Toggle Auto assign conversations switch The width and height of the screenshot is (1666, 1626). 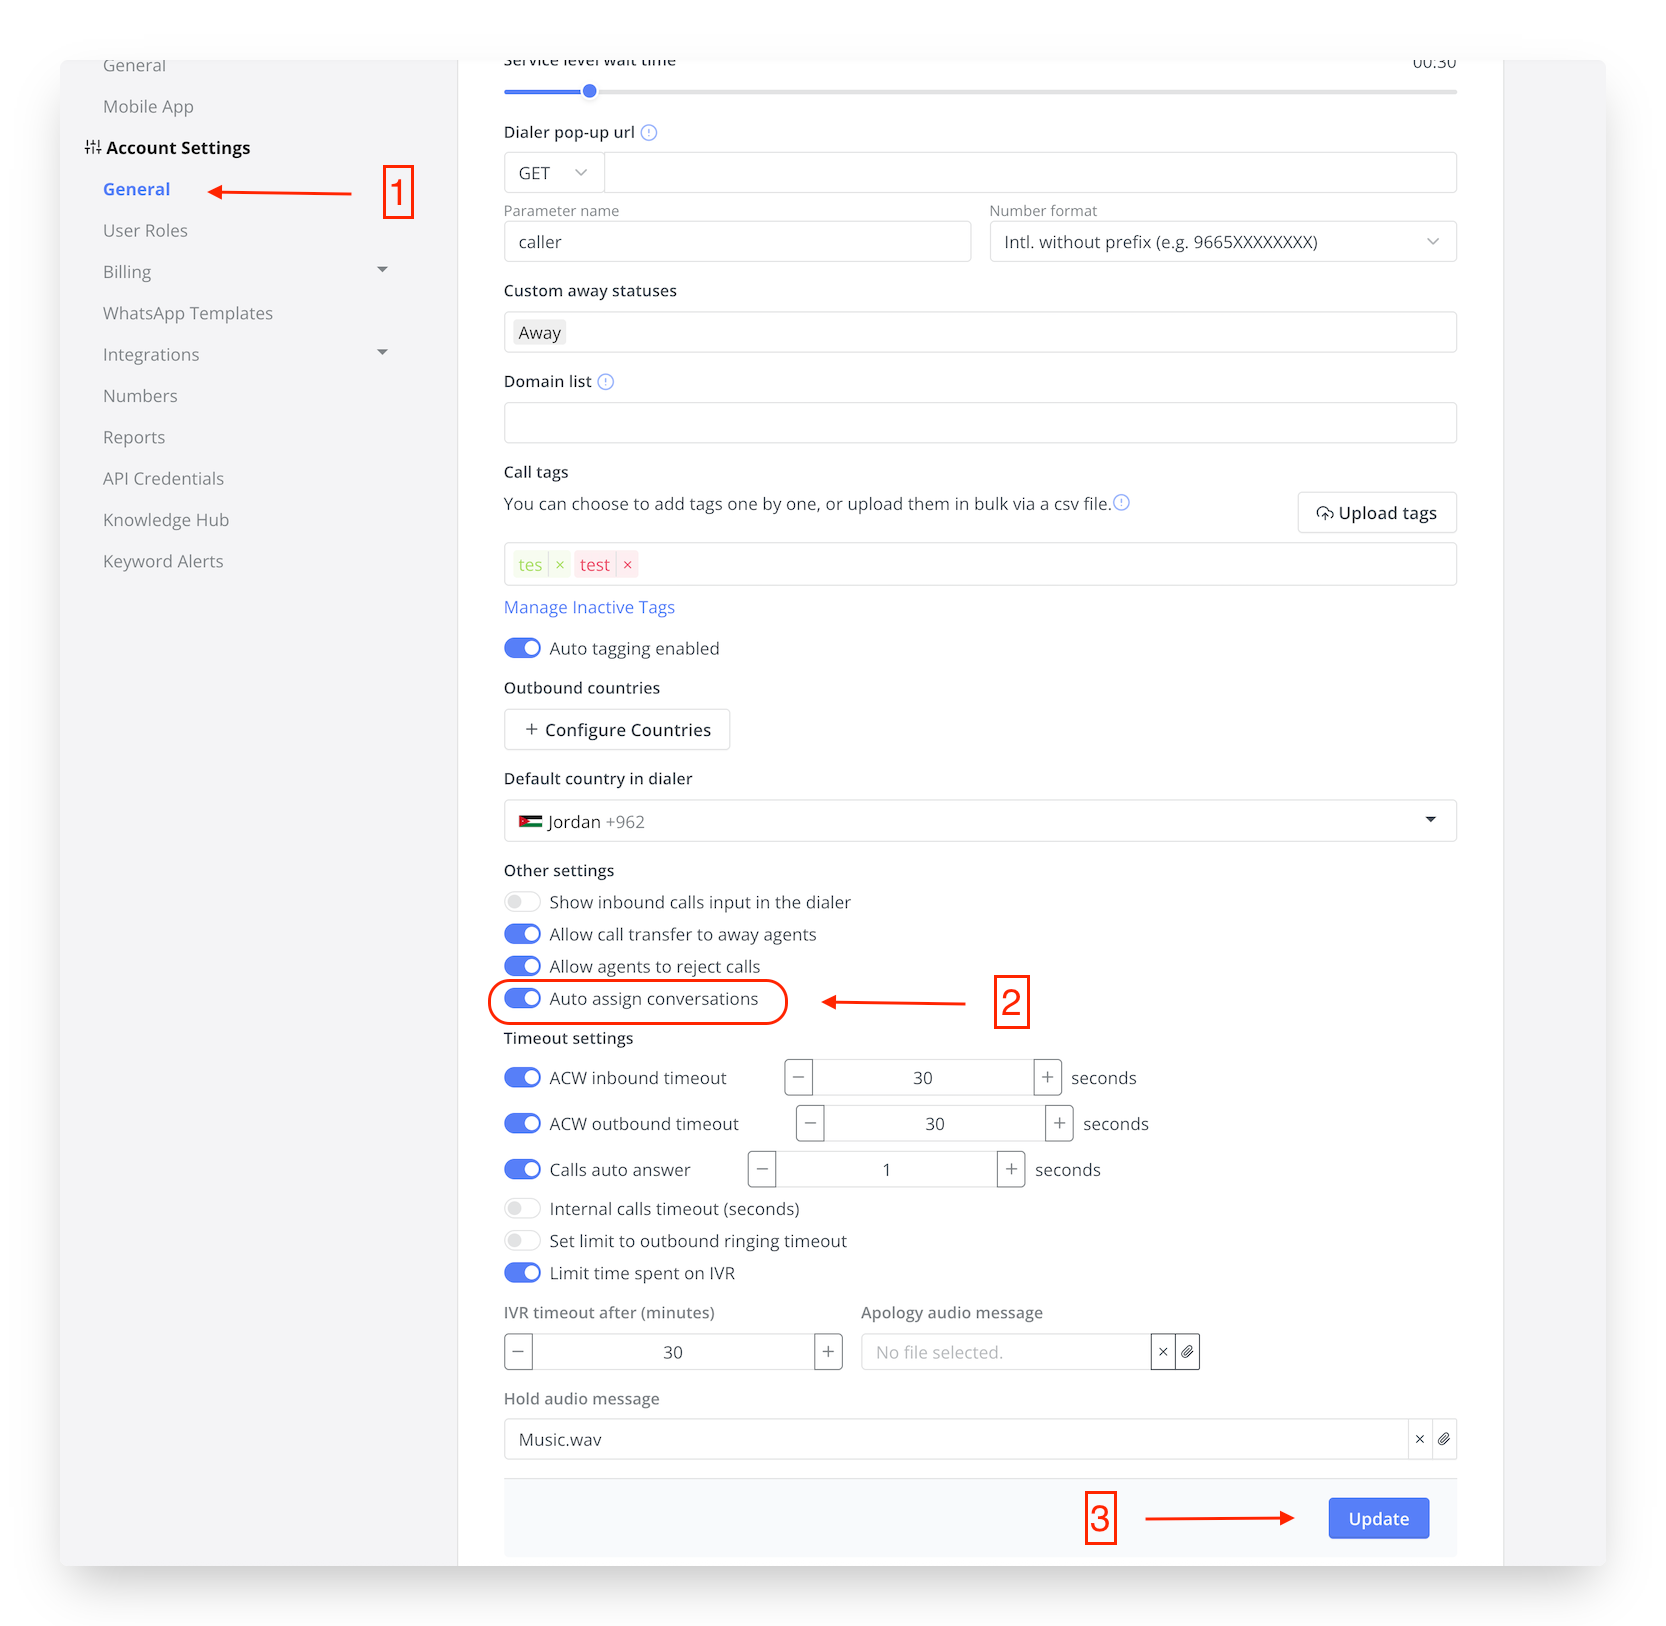522,998
